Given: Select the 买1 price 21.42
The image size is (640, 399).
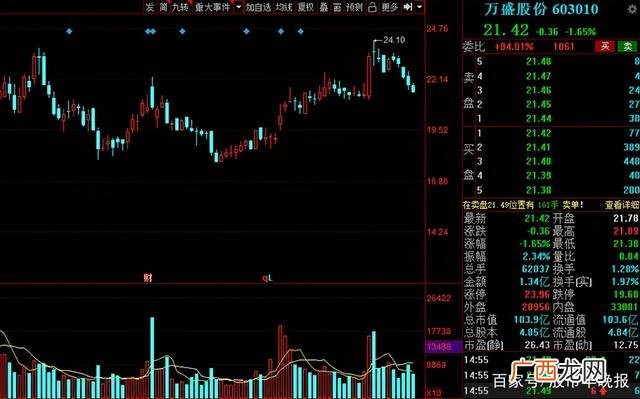Looking at the screenshot, I should 538,133.
